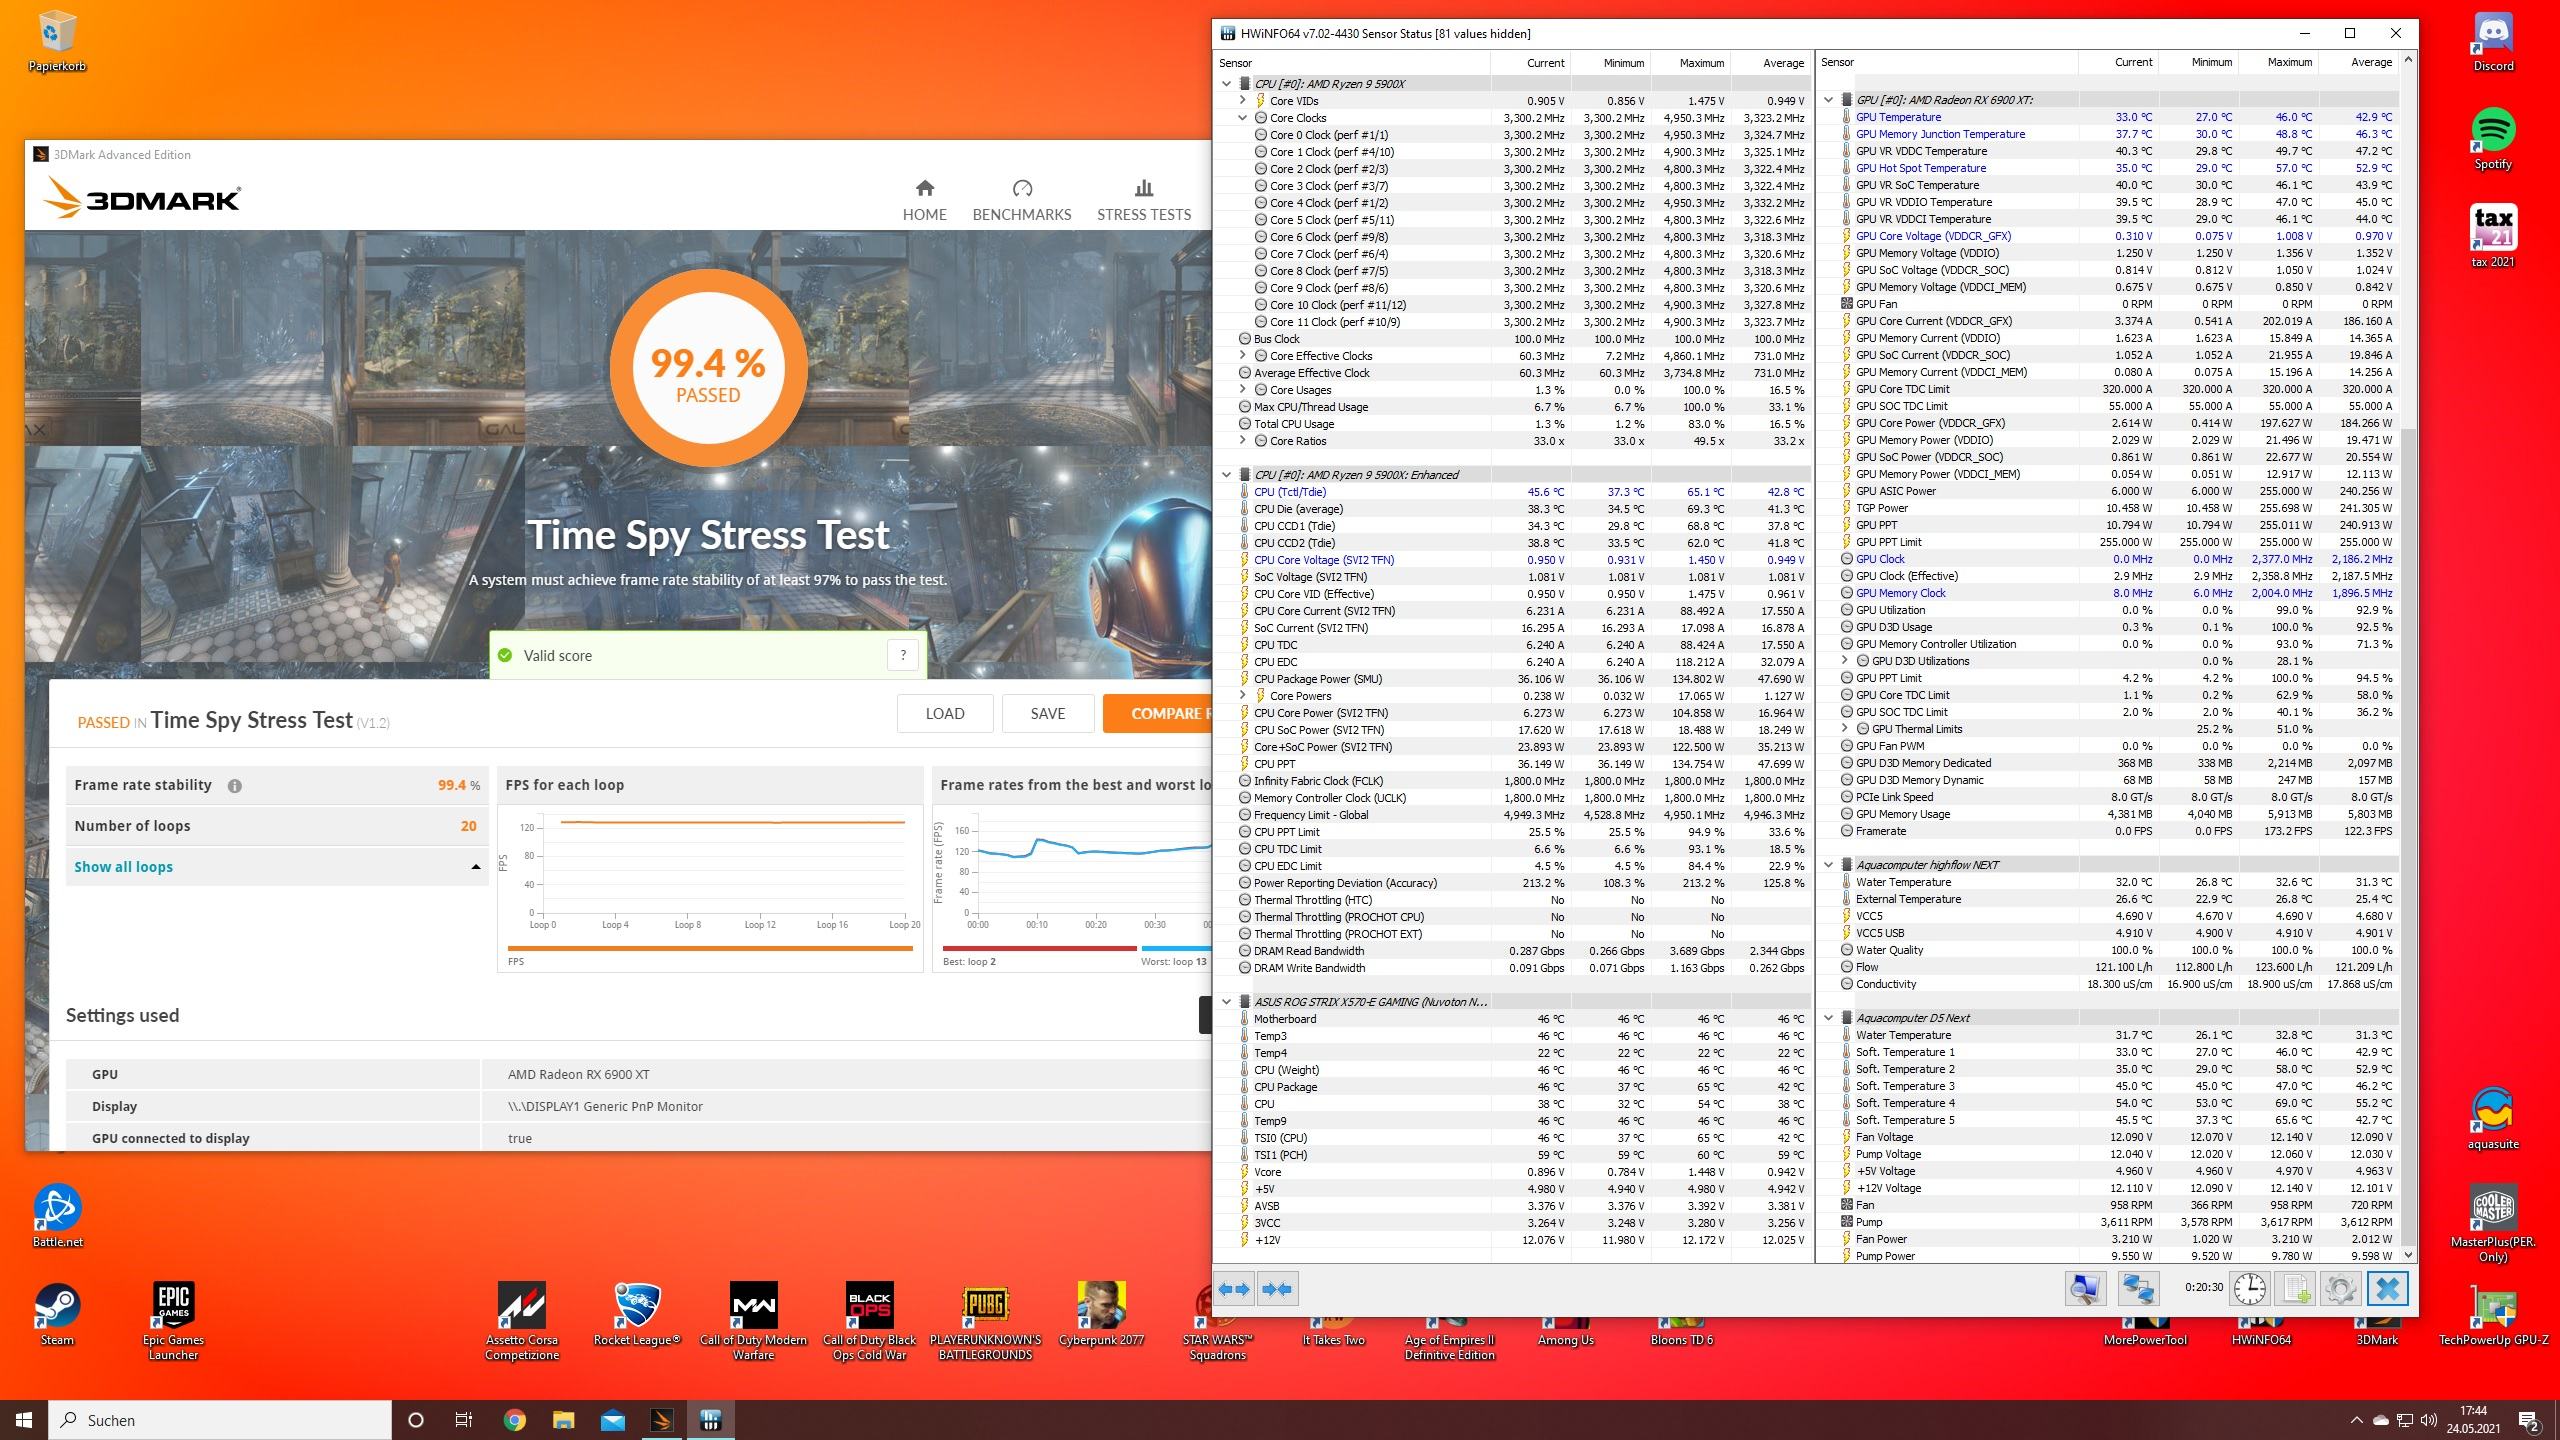The image size is (2560, 1440).
Task: Open the Discord desktop shortcut
Action: [2493, 42]
